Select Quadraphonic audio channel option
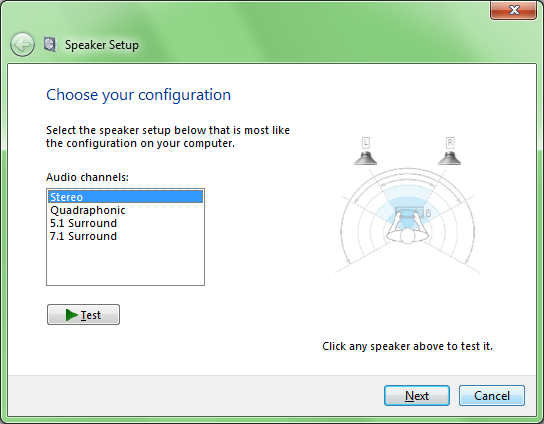The width and height of the screenshot is (544, 424). (x=87, y=210)
